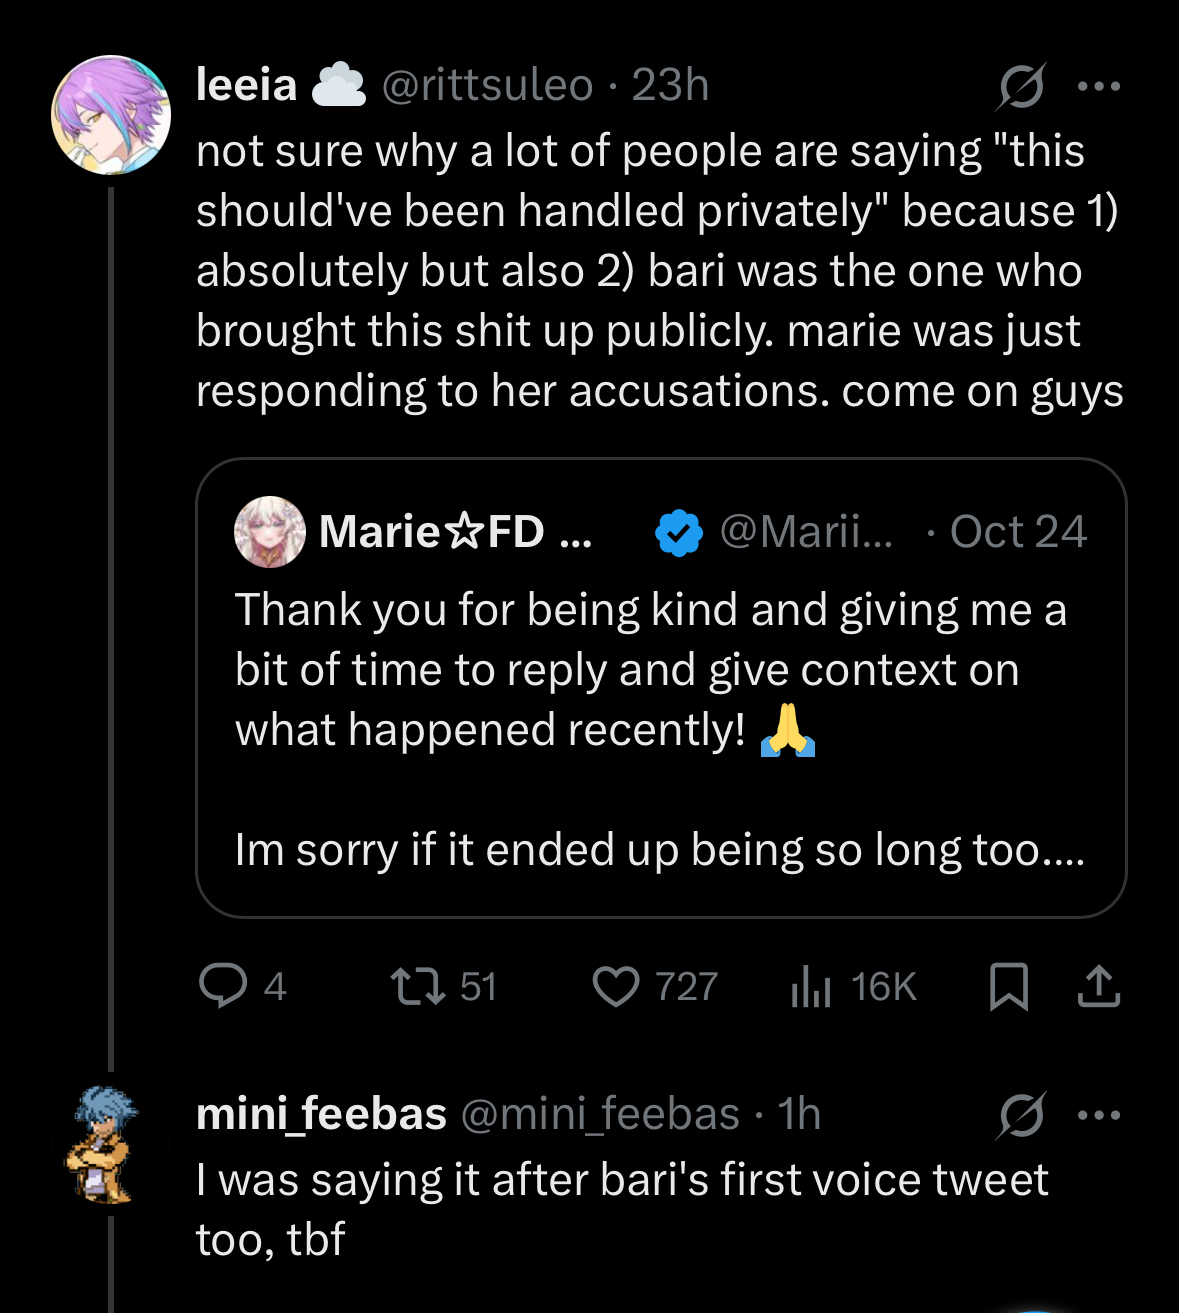Click the blue verified badge in the quote
Viewport: 1179px width, 1313px height.
(x=679, y=532)
